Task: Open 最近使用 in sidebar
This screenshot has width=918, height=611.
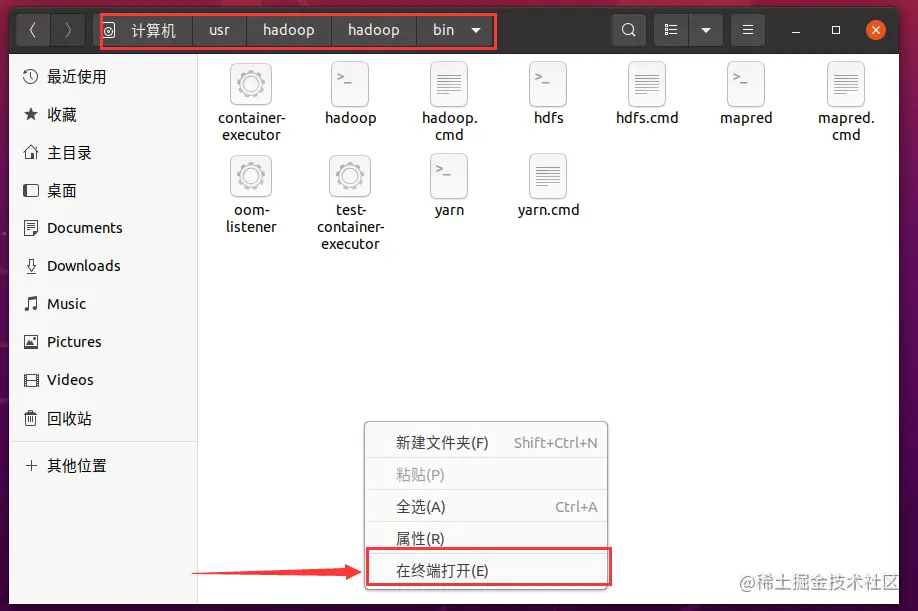Action: pos(103,77)
